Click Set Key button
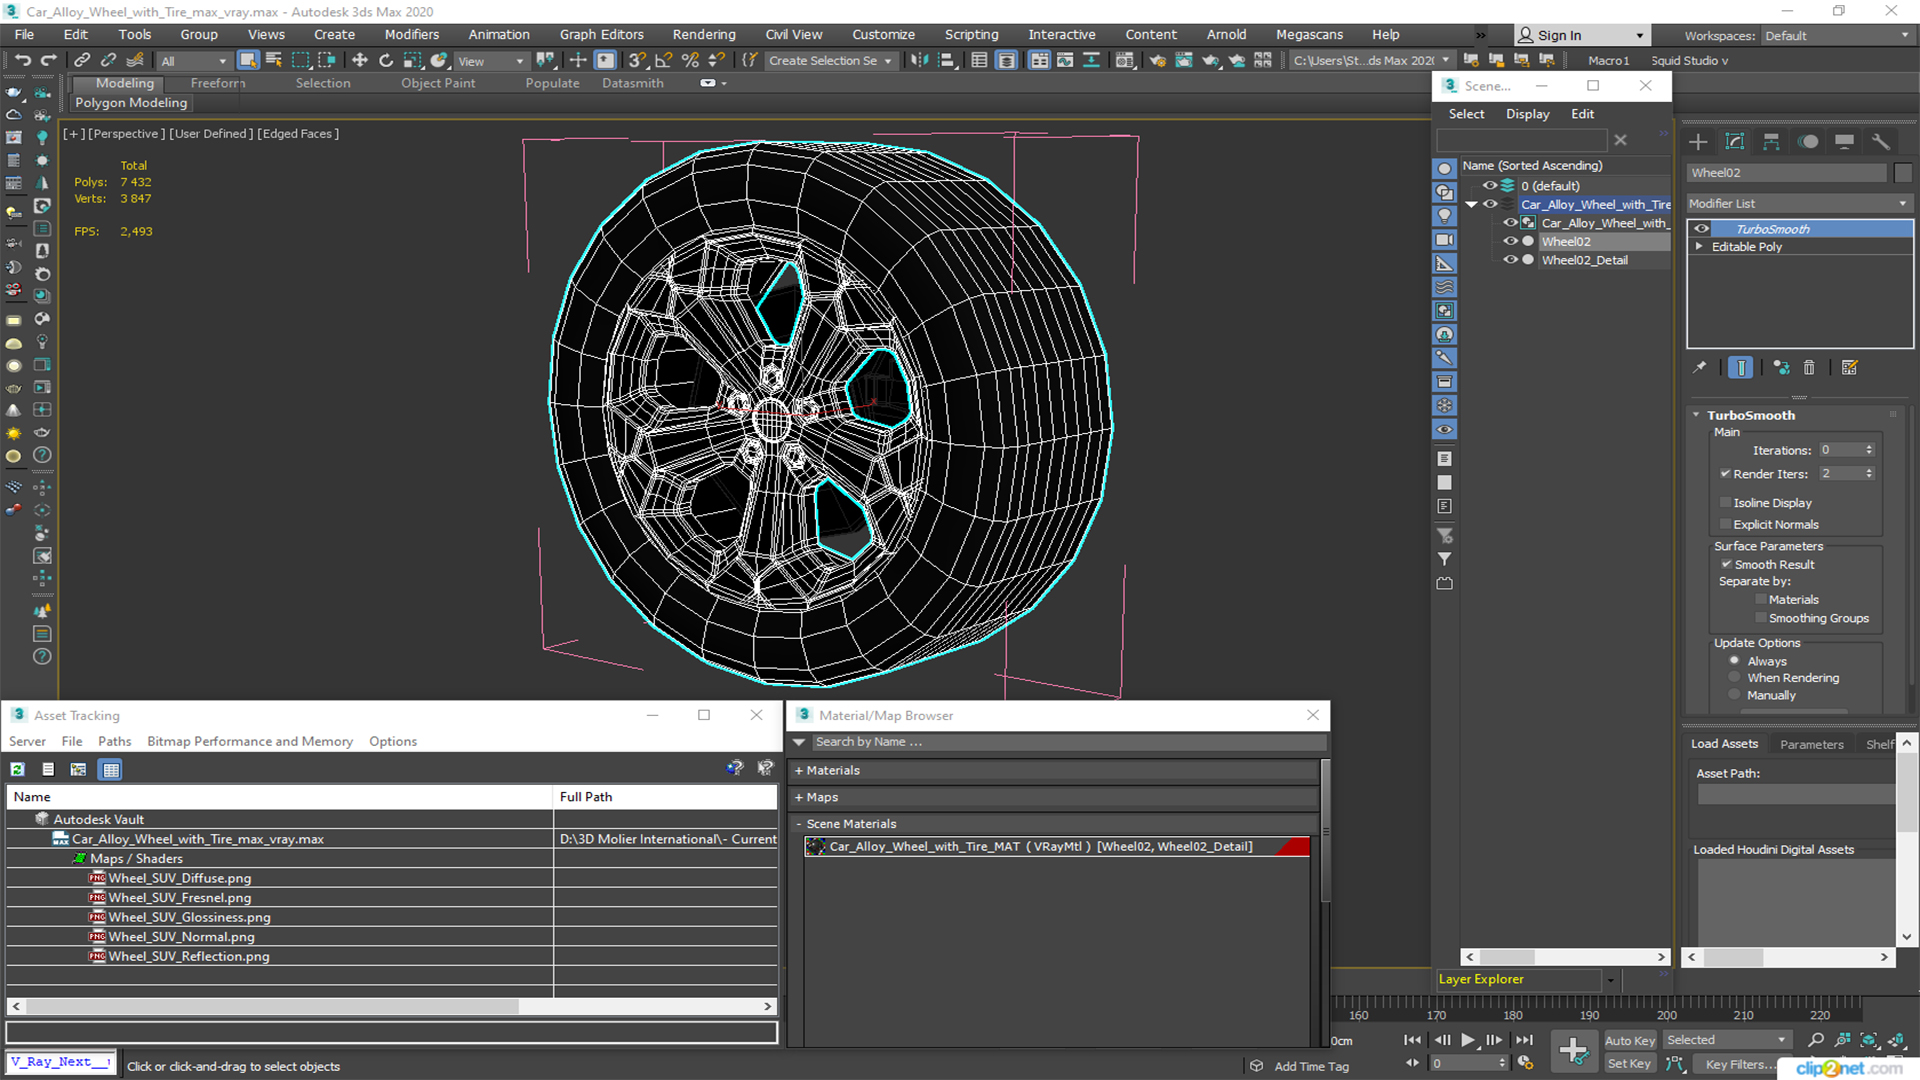 coord(1629,1064)
